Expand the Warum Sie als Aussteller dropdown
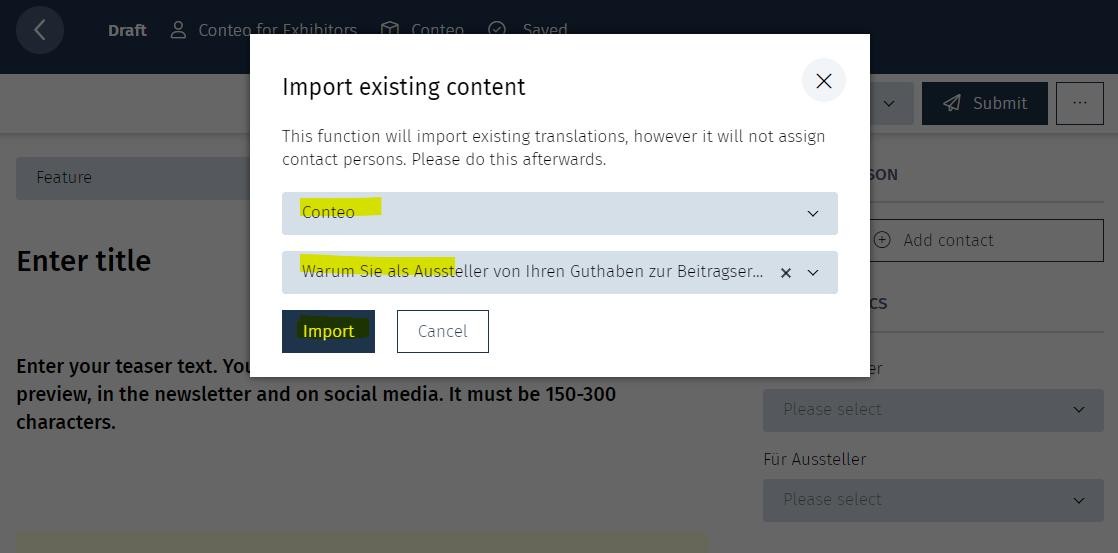The width and height of the screenshot is (1118, 553). click(x=813, y=272)
